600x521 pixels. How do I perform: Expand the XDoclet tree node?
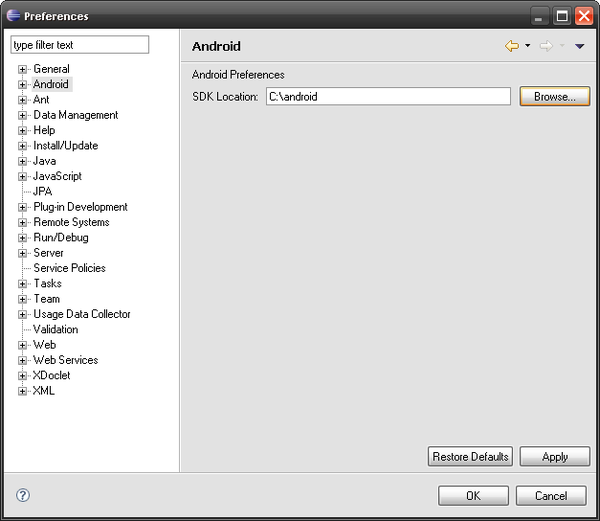(x=22, y=375)
